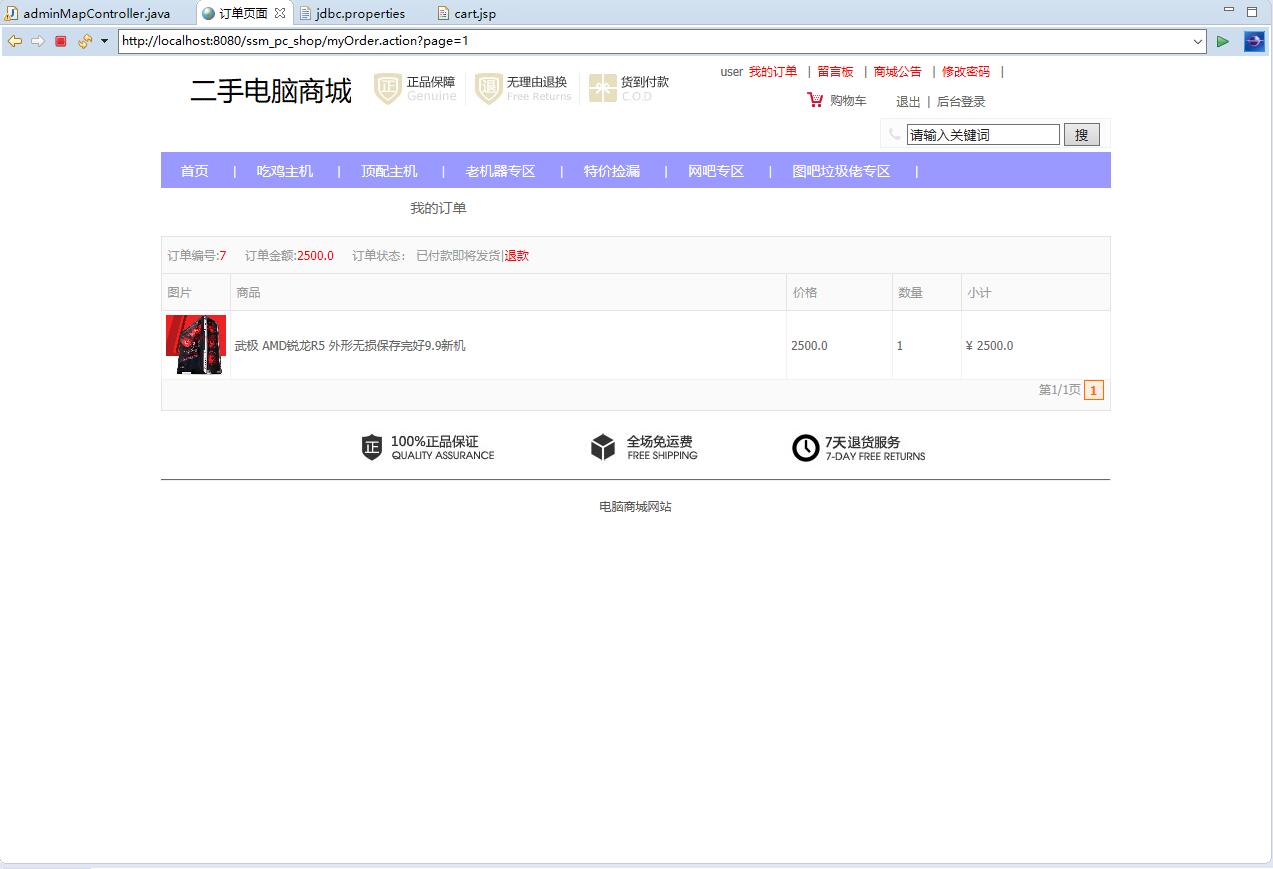The width and height of the screenshot is (1273, 869).
Task: Click the 正品保障 Genuine badge icon
Action: coord(386,89)
